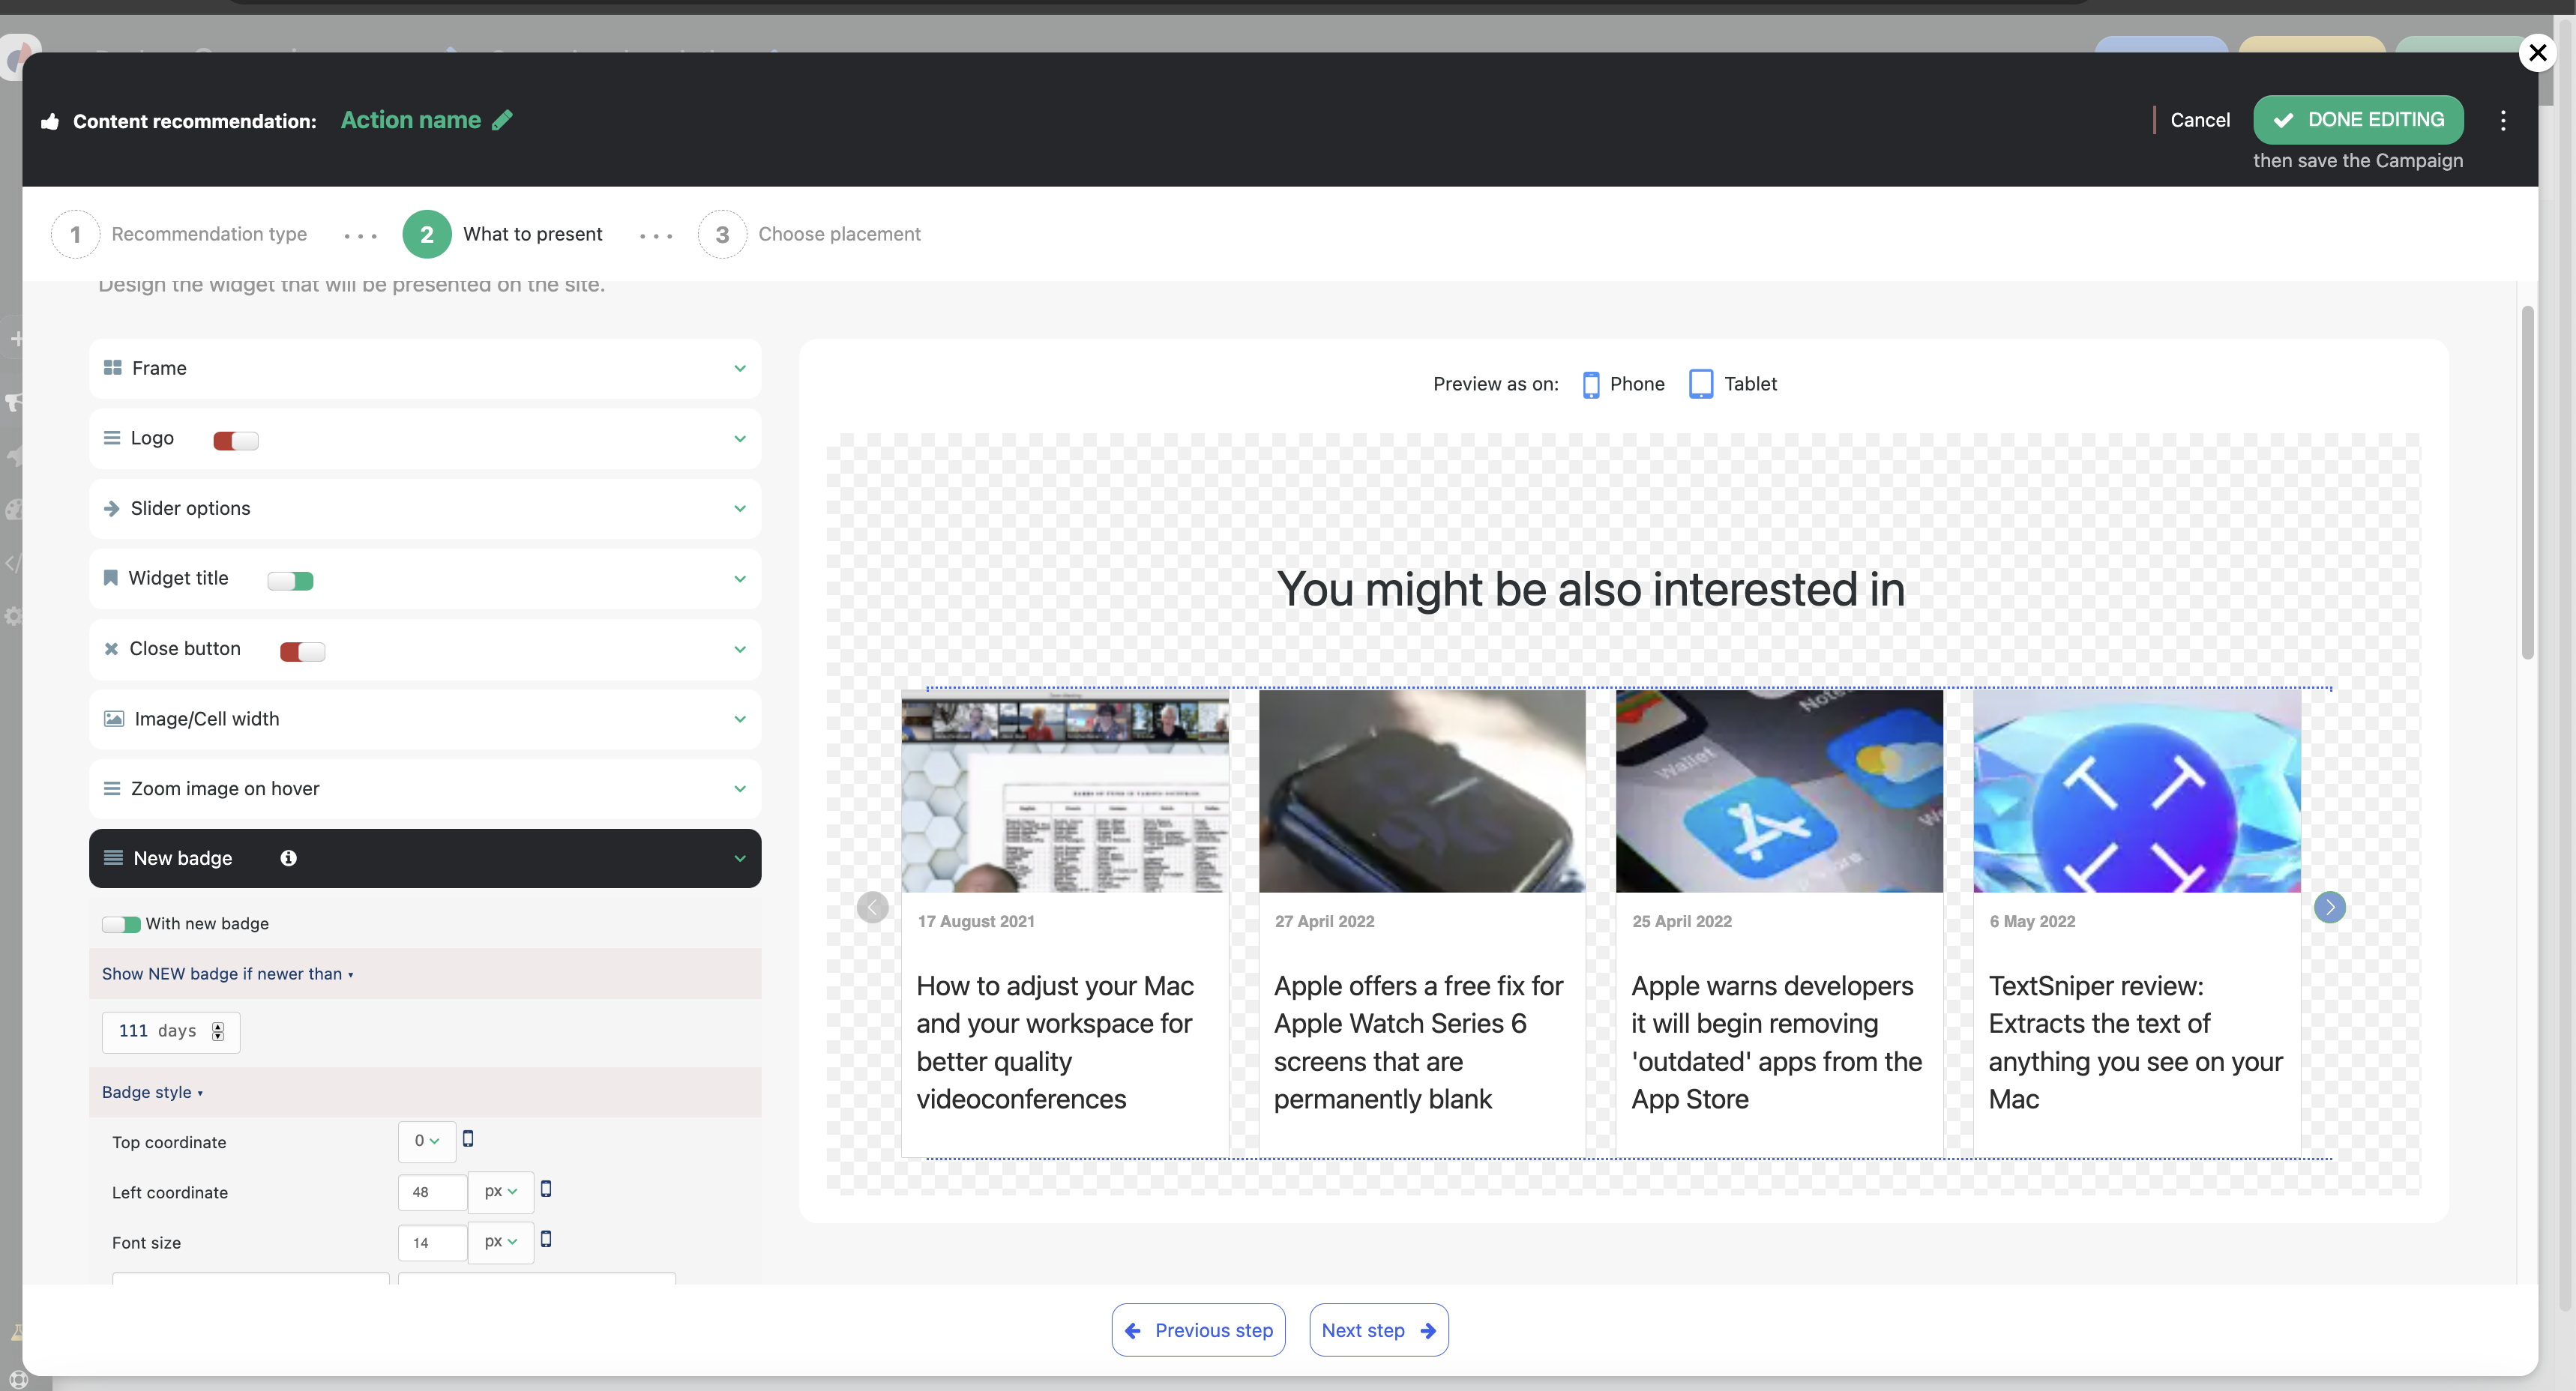Open the videoconferences article thumbnail
This screenshot has width=2576, height=1391.
[1065, 791]
